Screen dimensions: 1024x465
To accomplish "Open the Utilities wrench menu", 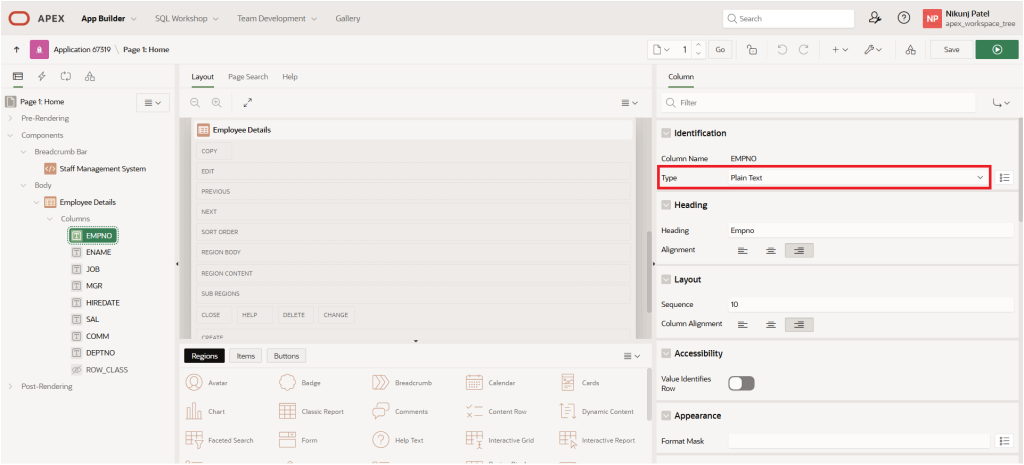I will [x=873, y=49].
